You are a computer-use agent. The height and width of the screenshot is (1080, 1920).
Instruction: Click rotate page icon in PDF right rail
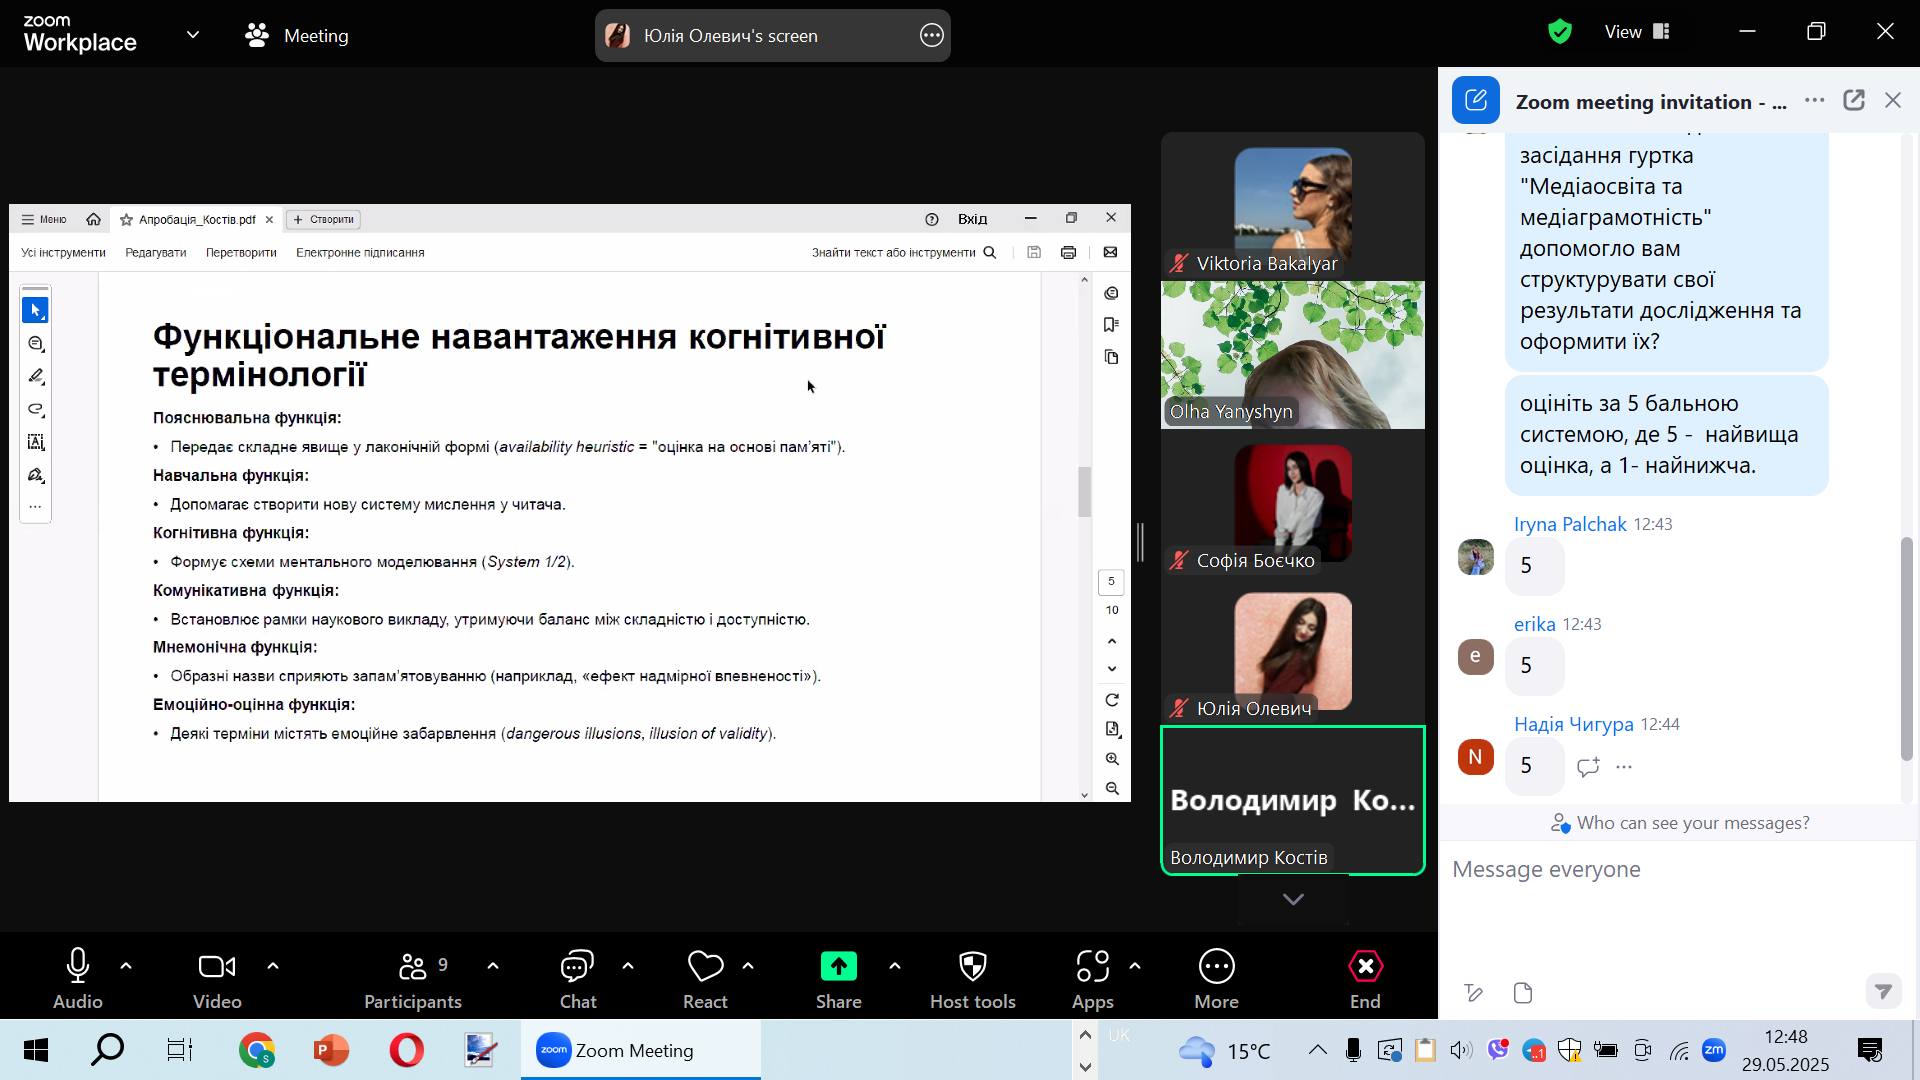coord(1112,699)
